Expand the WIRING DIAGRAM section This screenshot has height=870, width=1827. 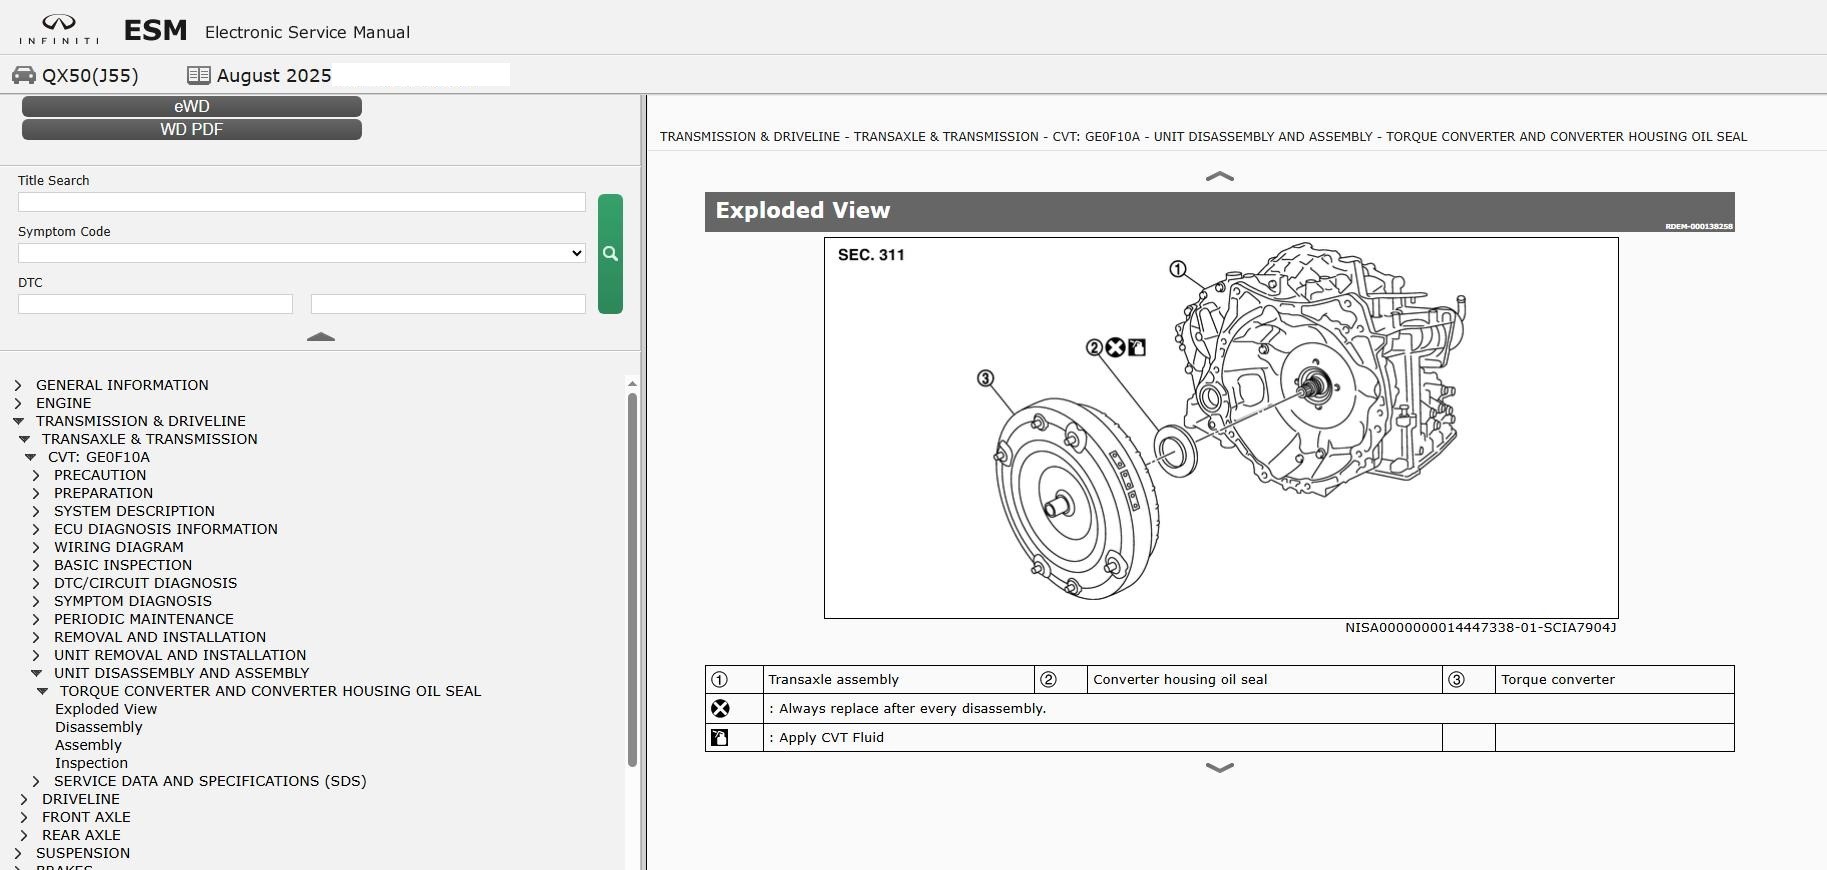[x=36, y=547]
